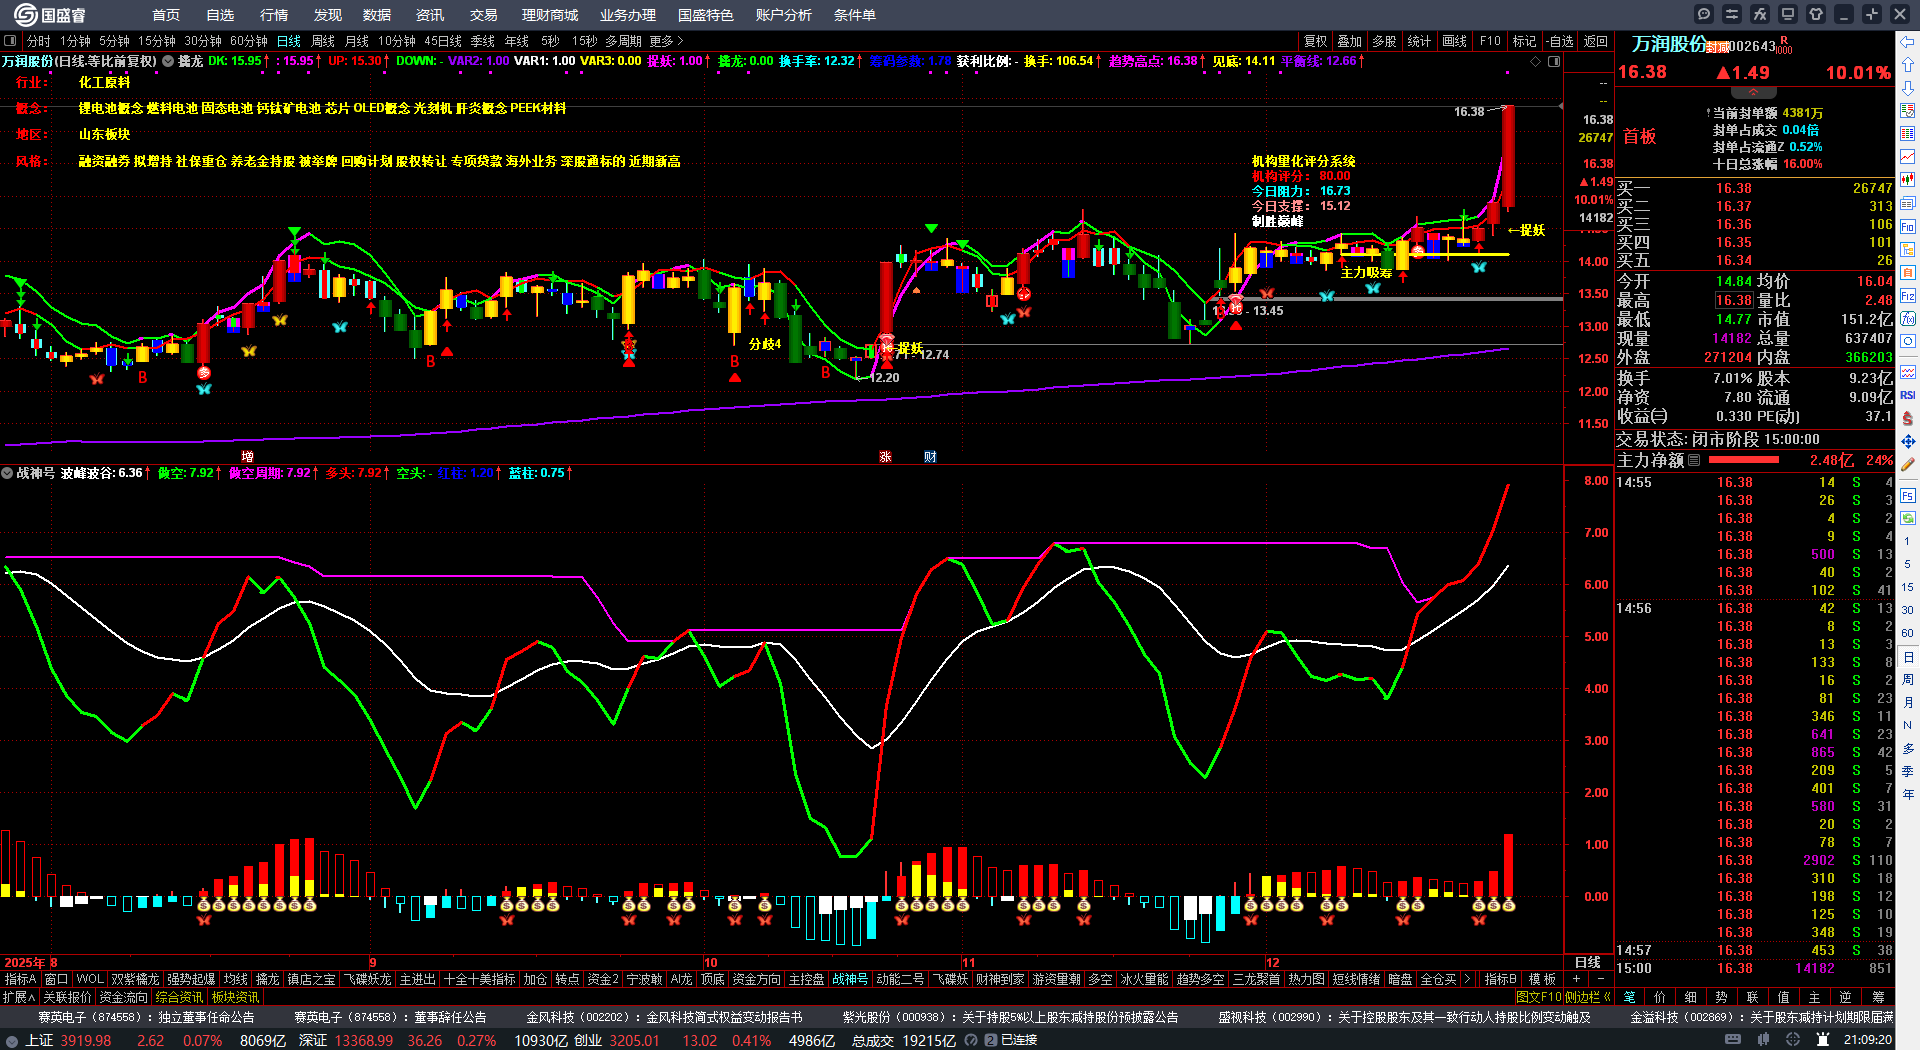Toggle the 窗口 window option in indicator bar
The image size is (1920, 1050).
56,979
